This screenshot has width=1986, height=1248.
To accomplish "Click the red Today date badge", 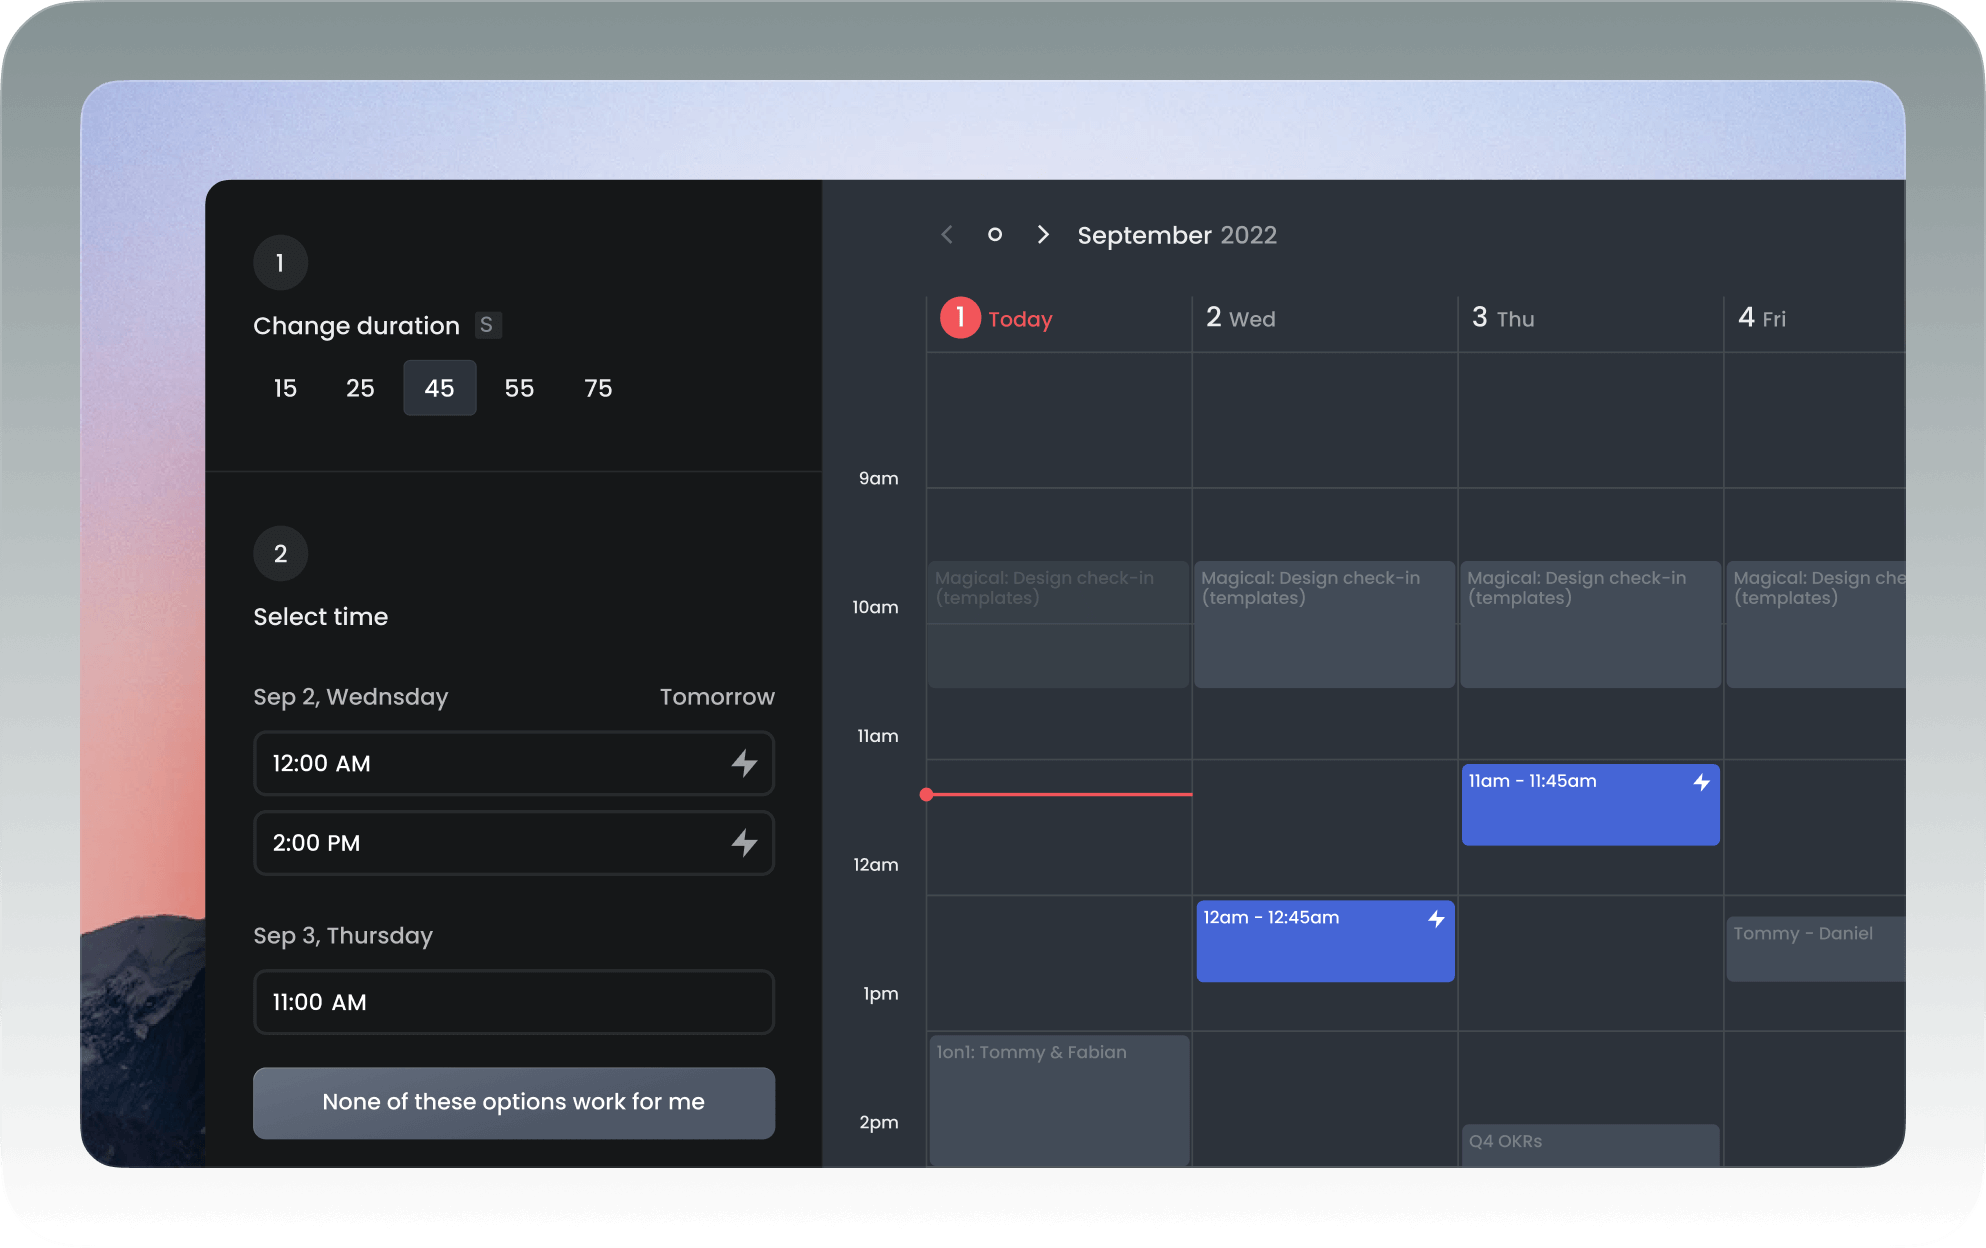I will tap(959, 318).
